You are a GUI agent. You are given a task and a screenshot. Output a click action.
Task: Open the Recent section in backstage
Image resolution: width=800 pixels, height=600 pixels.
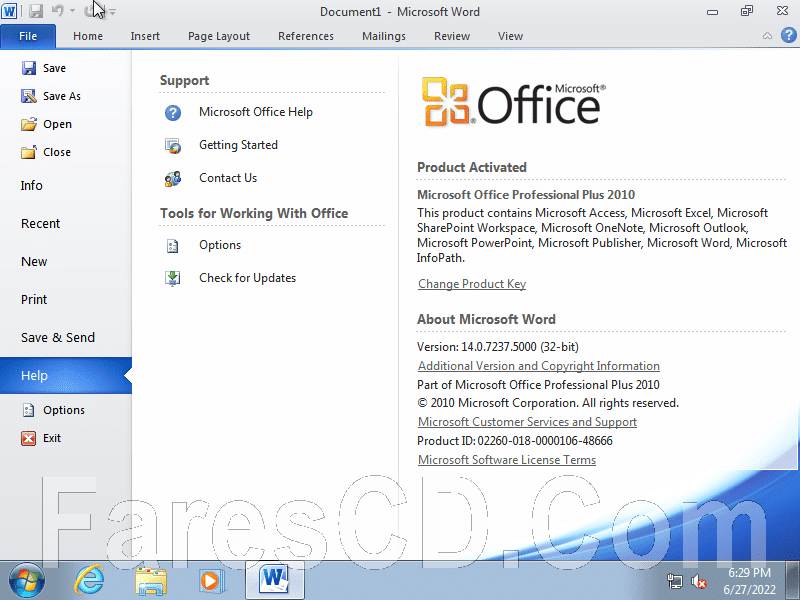click(x=40, y=223)
